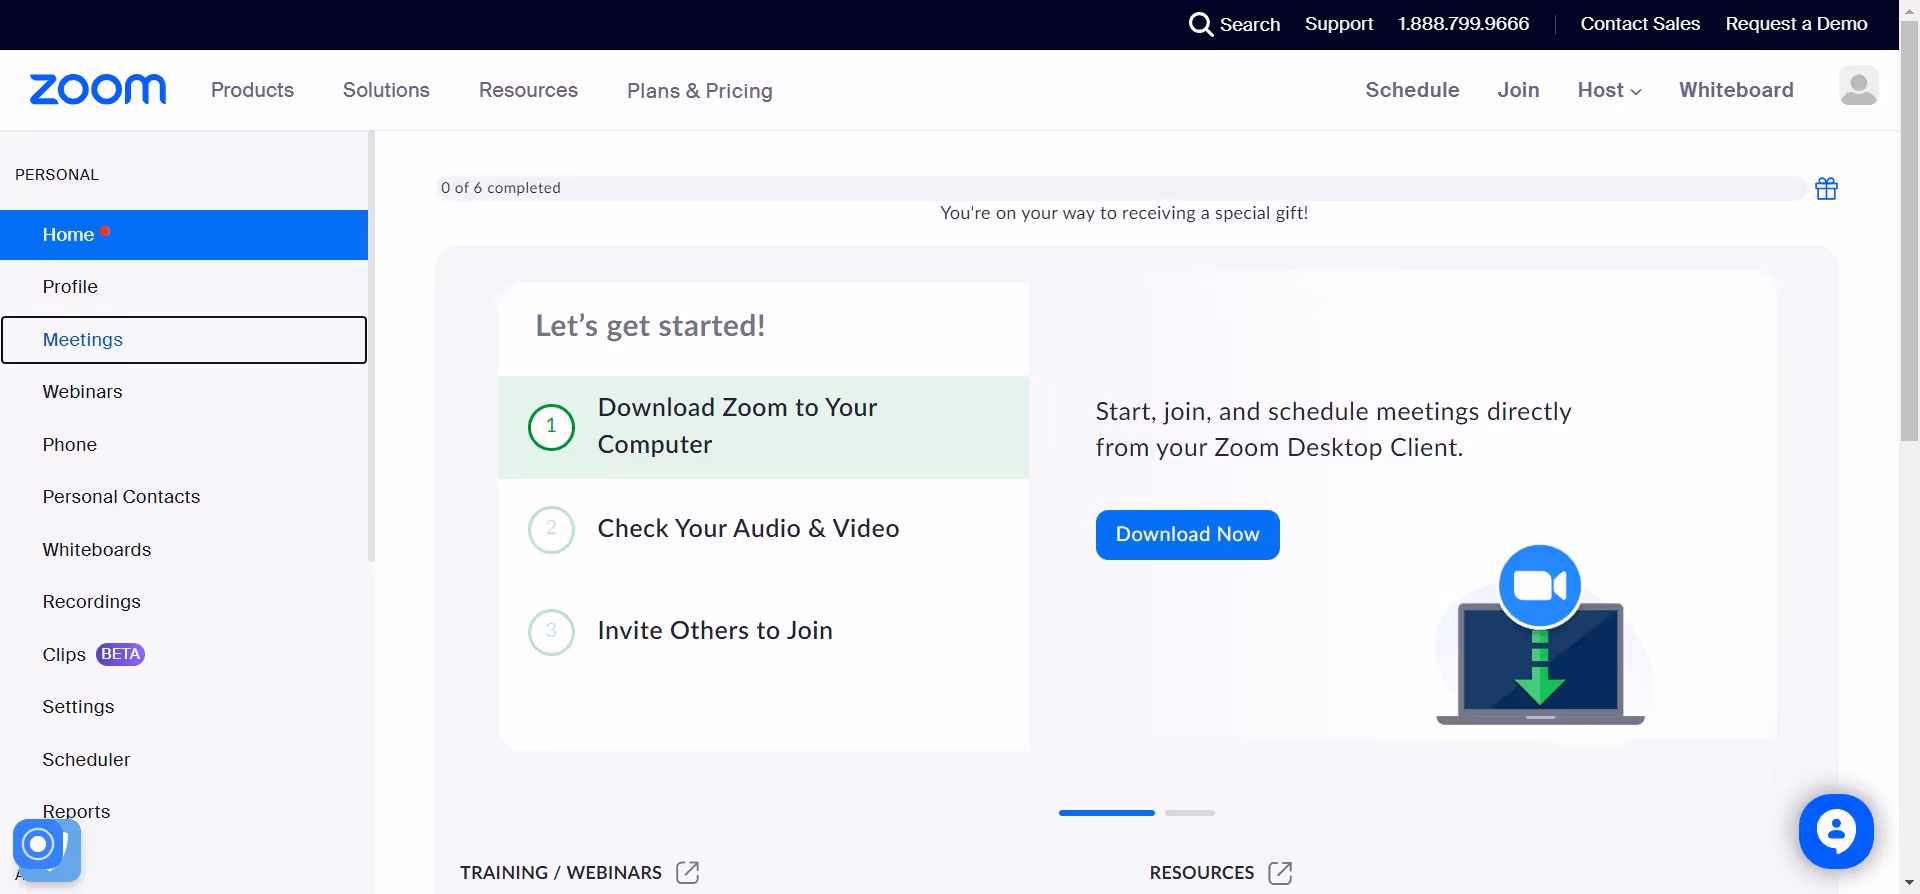Click the phone number 1.888.799.9666
1920x894 pixels.
1463,24
